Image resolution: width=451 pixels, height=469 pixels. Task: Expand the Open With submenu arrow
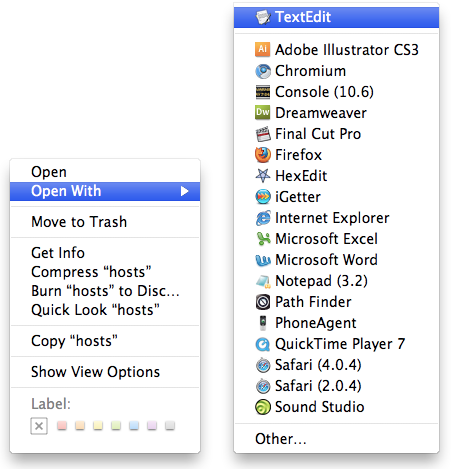(184, 191)
